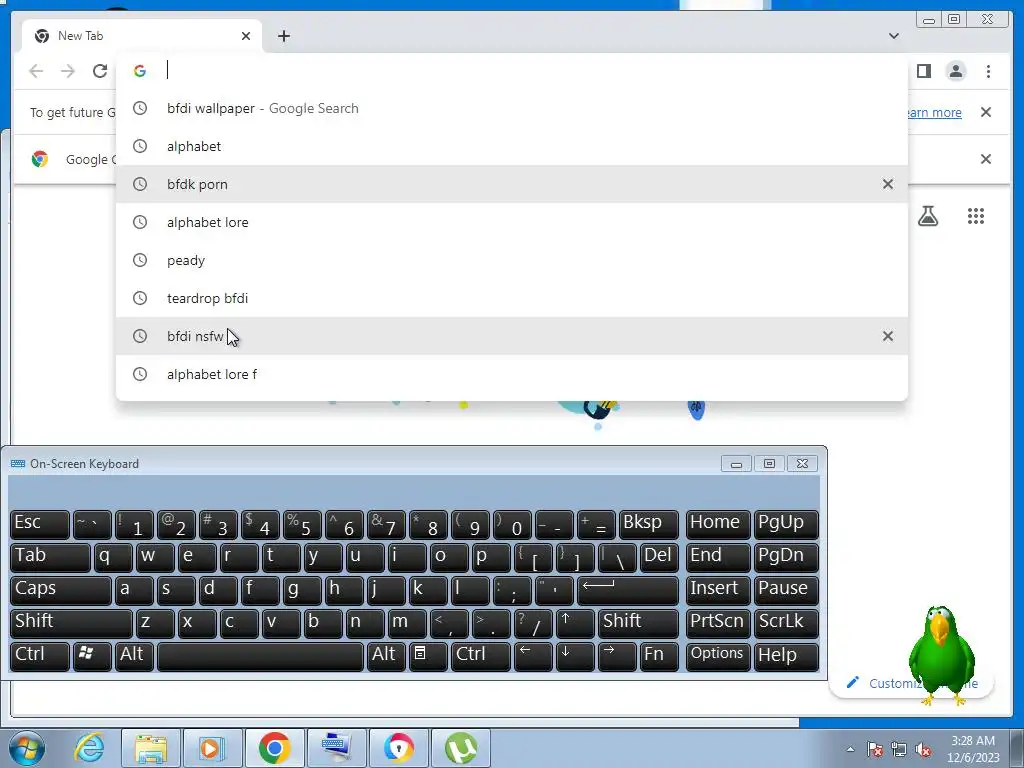This screenshot has width=1024, height=768.
Task: Select the 'alphabet' history suggestion
Action: point(511,146)
